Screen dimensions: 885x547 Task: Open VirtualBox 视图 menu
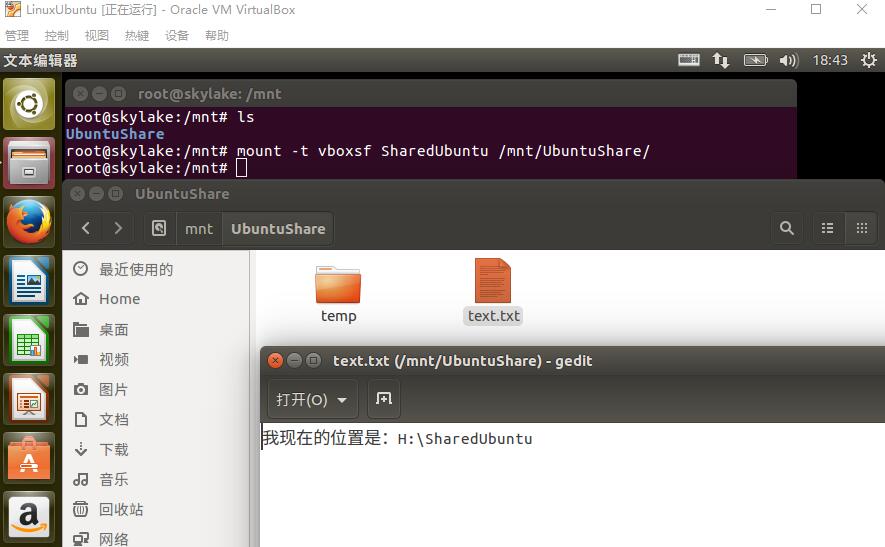[97, 36]
